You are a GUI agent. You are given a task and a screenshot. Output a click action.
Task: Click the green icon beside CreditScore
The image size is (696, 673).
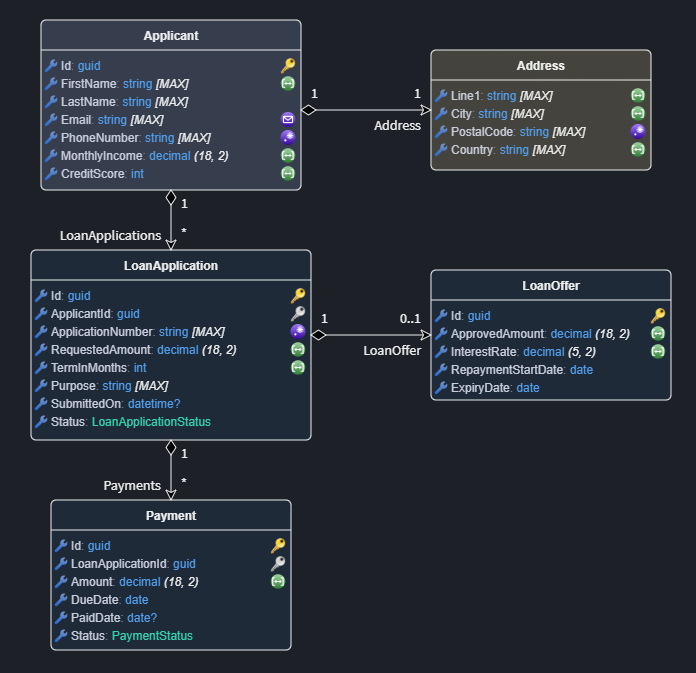coord(288,173)
